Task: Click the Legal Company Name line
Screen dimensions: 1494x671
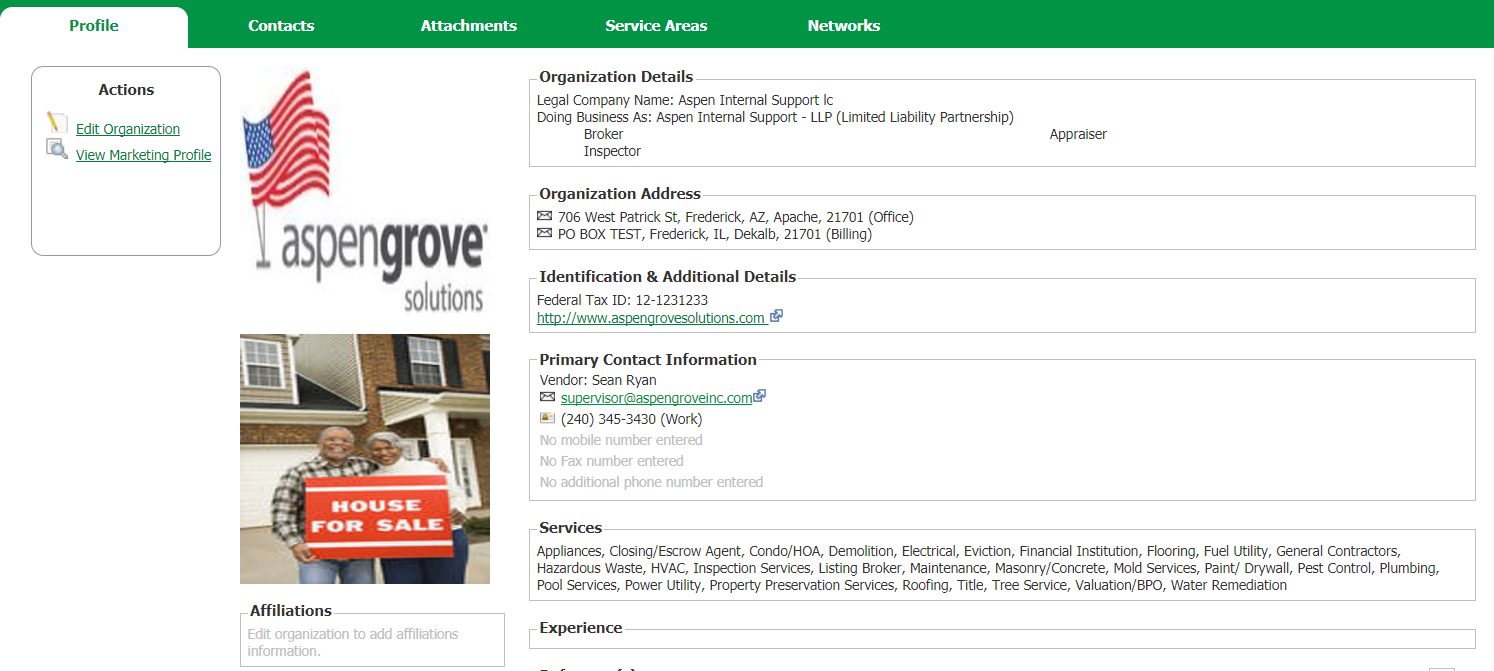Action: [x=685, y=100]
